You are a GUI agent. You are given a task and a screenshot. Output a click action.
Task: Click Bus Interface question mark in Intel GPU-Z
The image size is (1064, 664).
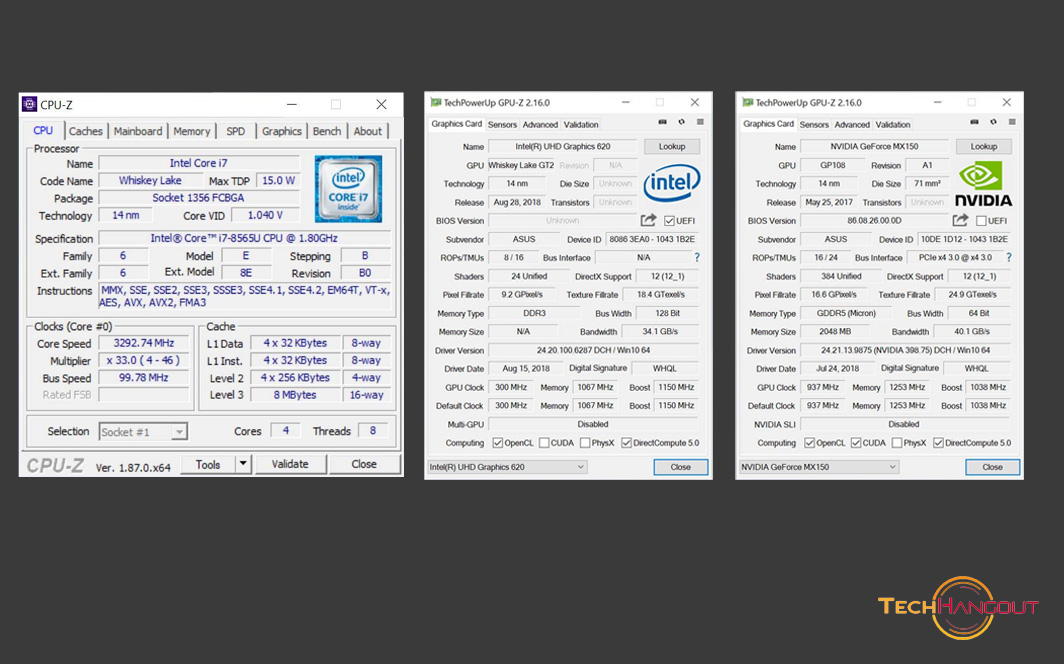(697, 258)
